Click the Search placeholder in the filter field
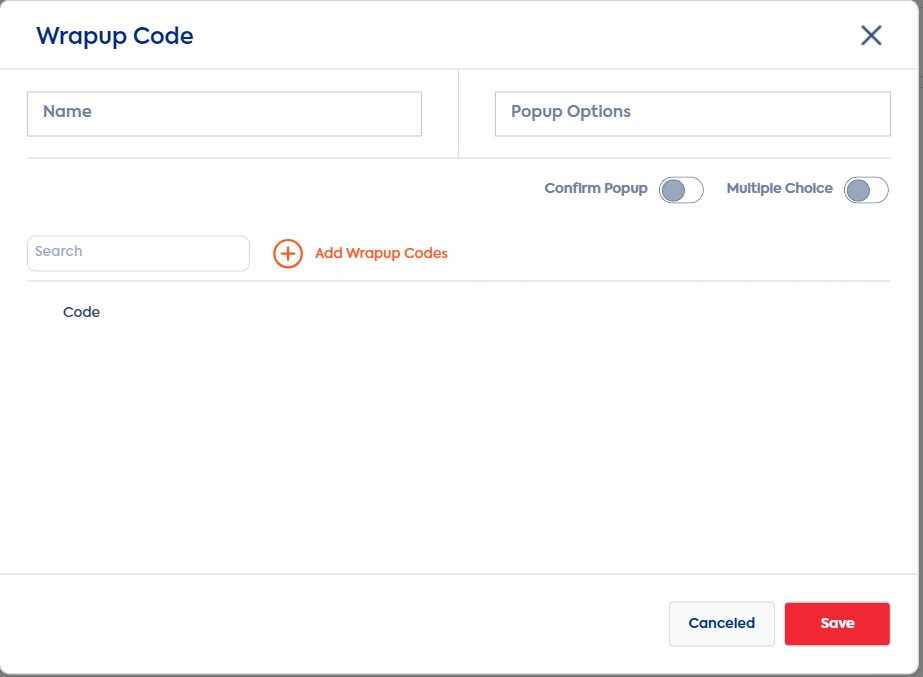923x677 pixels. point(58,251)
